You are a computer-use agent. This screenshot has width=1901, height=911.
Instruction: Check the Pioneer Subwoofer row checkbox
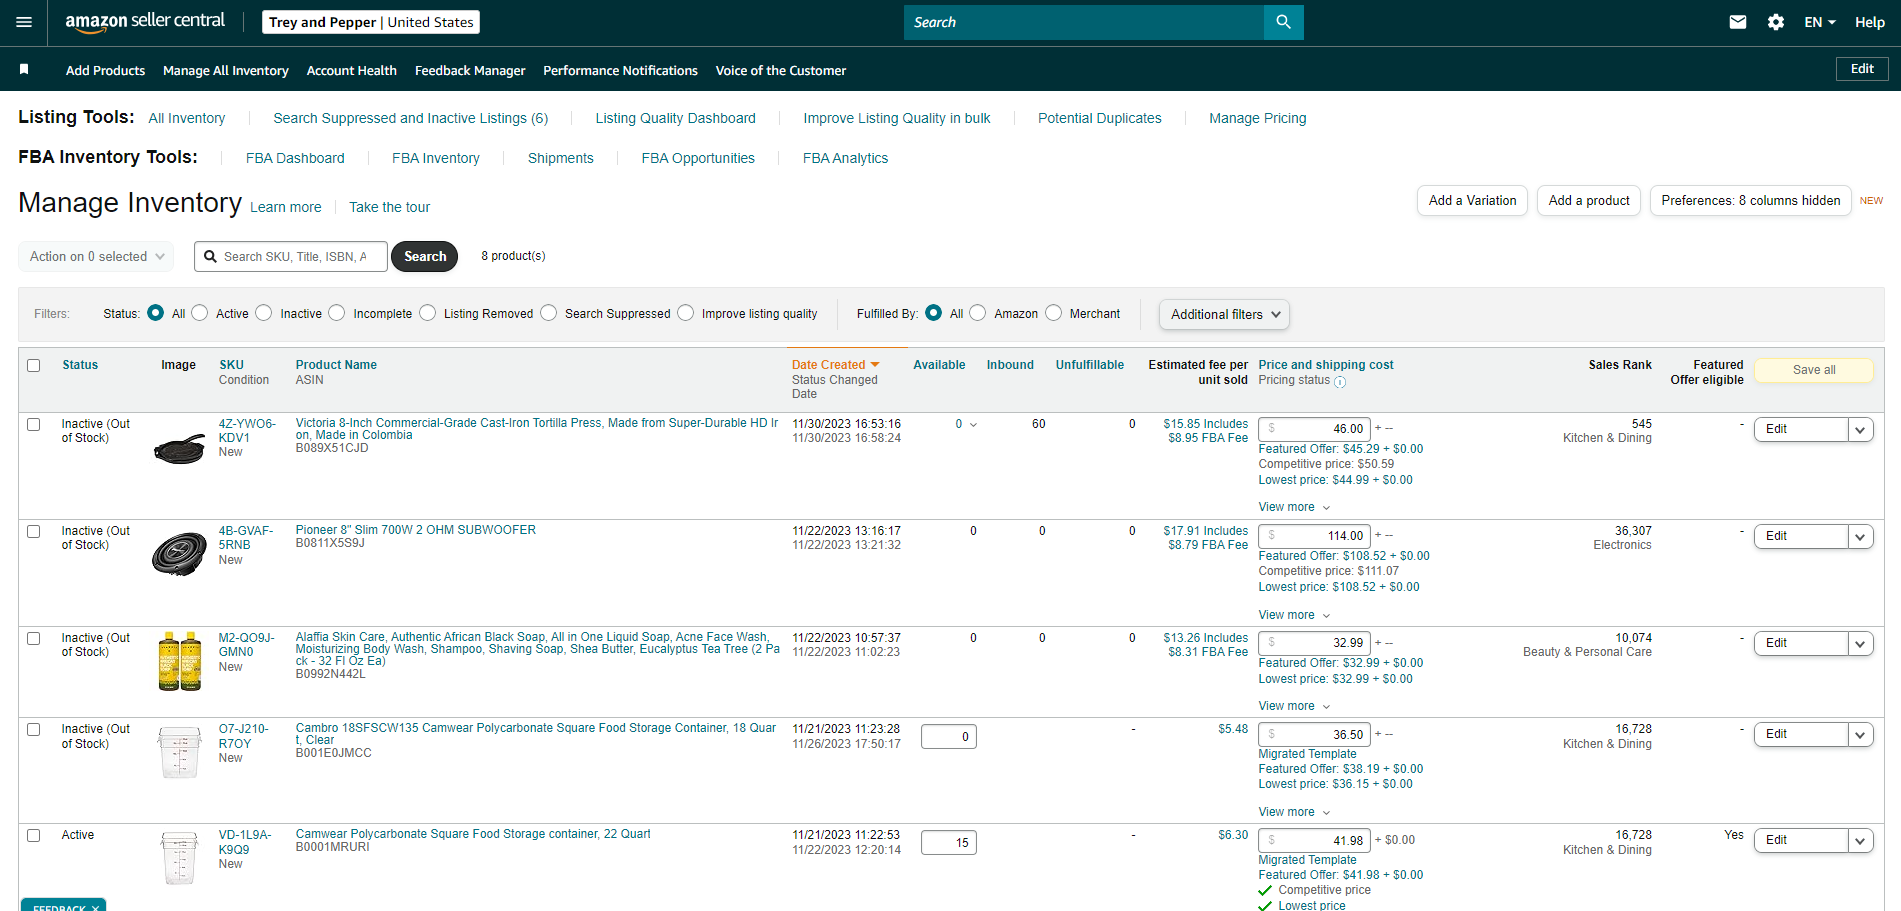[x=34, y=532]
